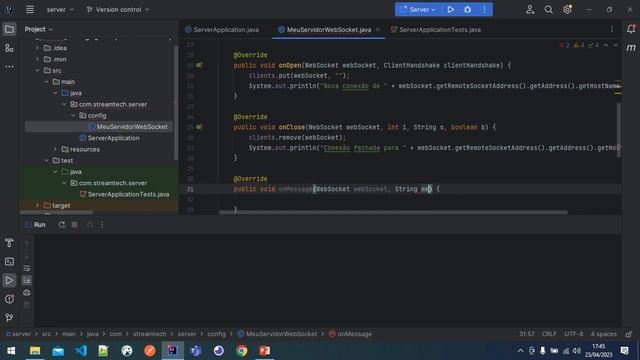
Task: Open IDE settings gear
Action: coord(567,9)
